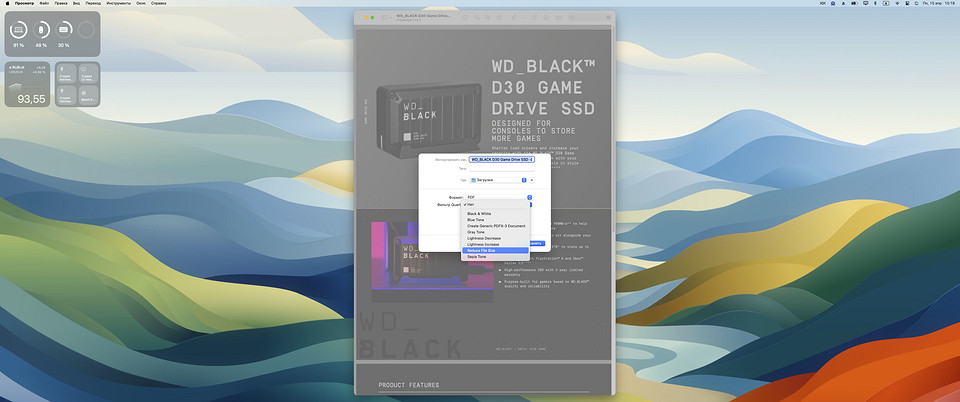Choose the Lightness Increase filter
This screenshot has width=960, height=402.
click(x=495, y=244)
